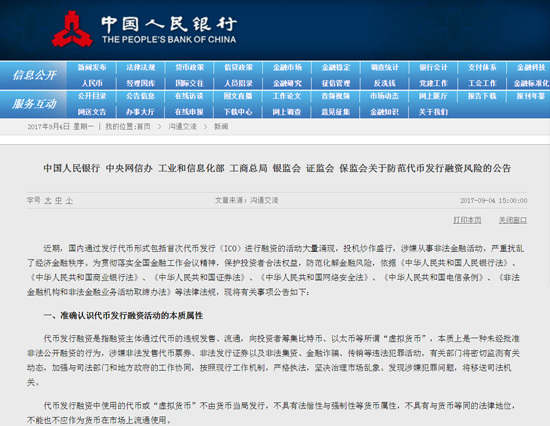Select 网上调查 in the navigation
The image size is (550, 426).
(x=287, y=112)
